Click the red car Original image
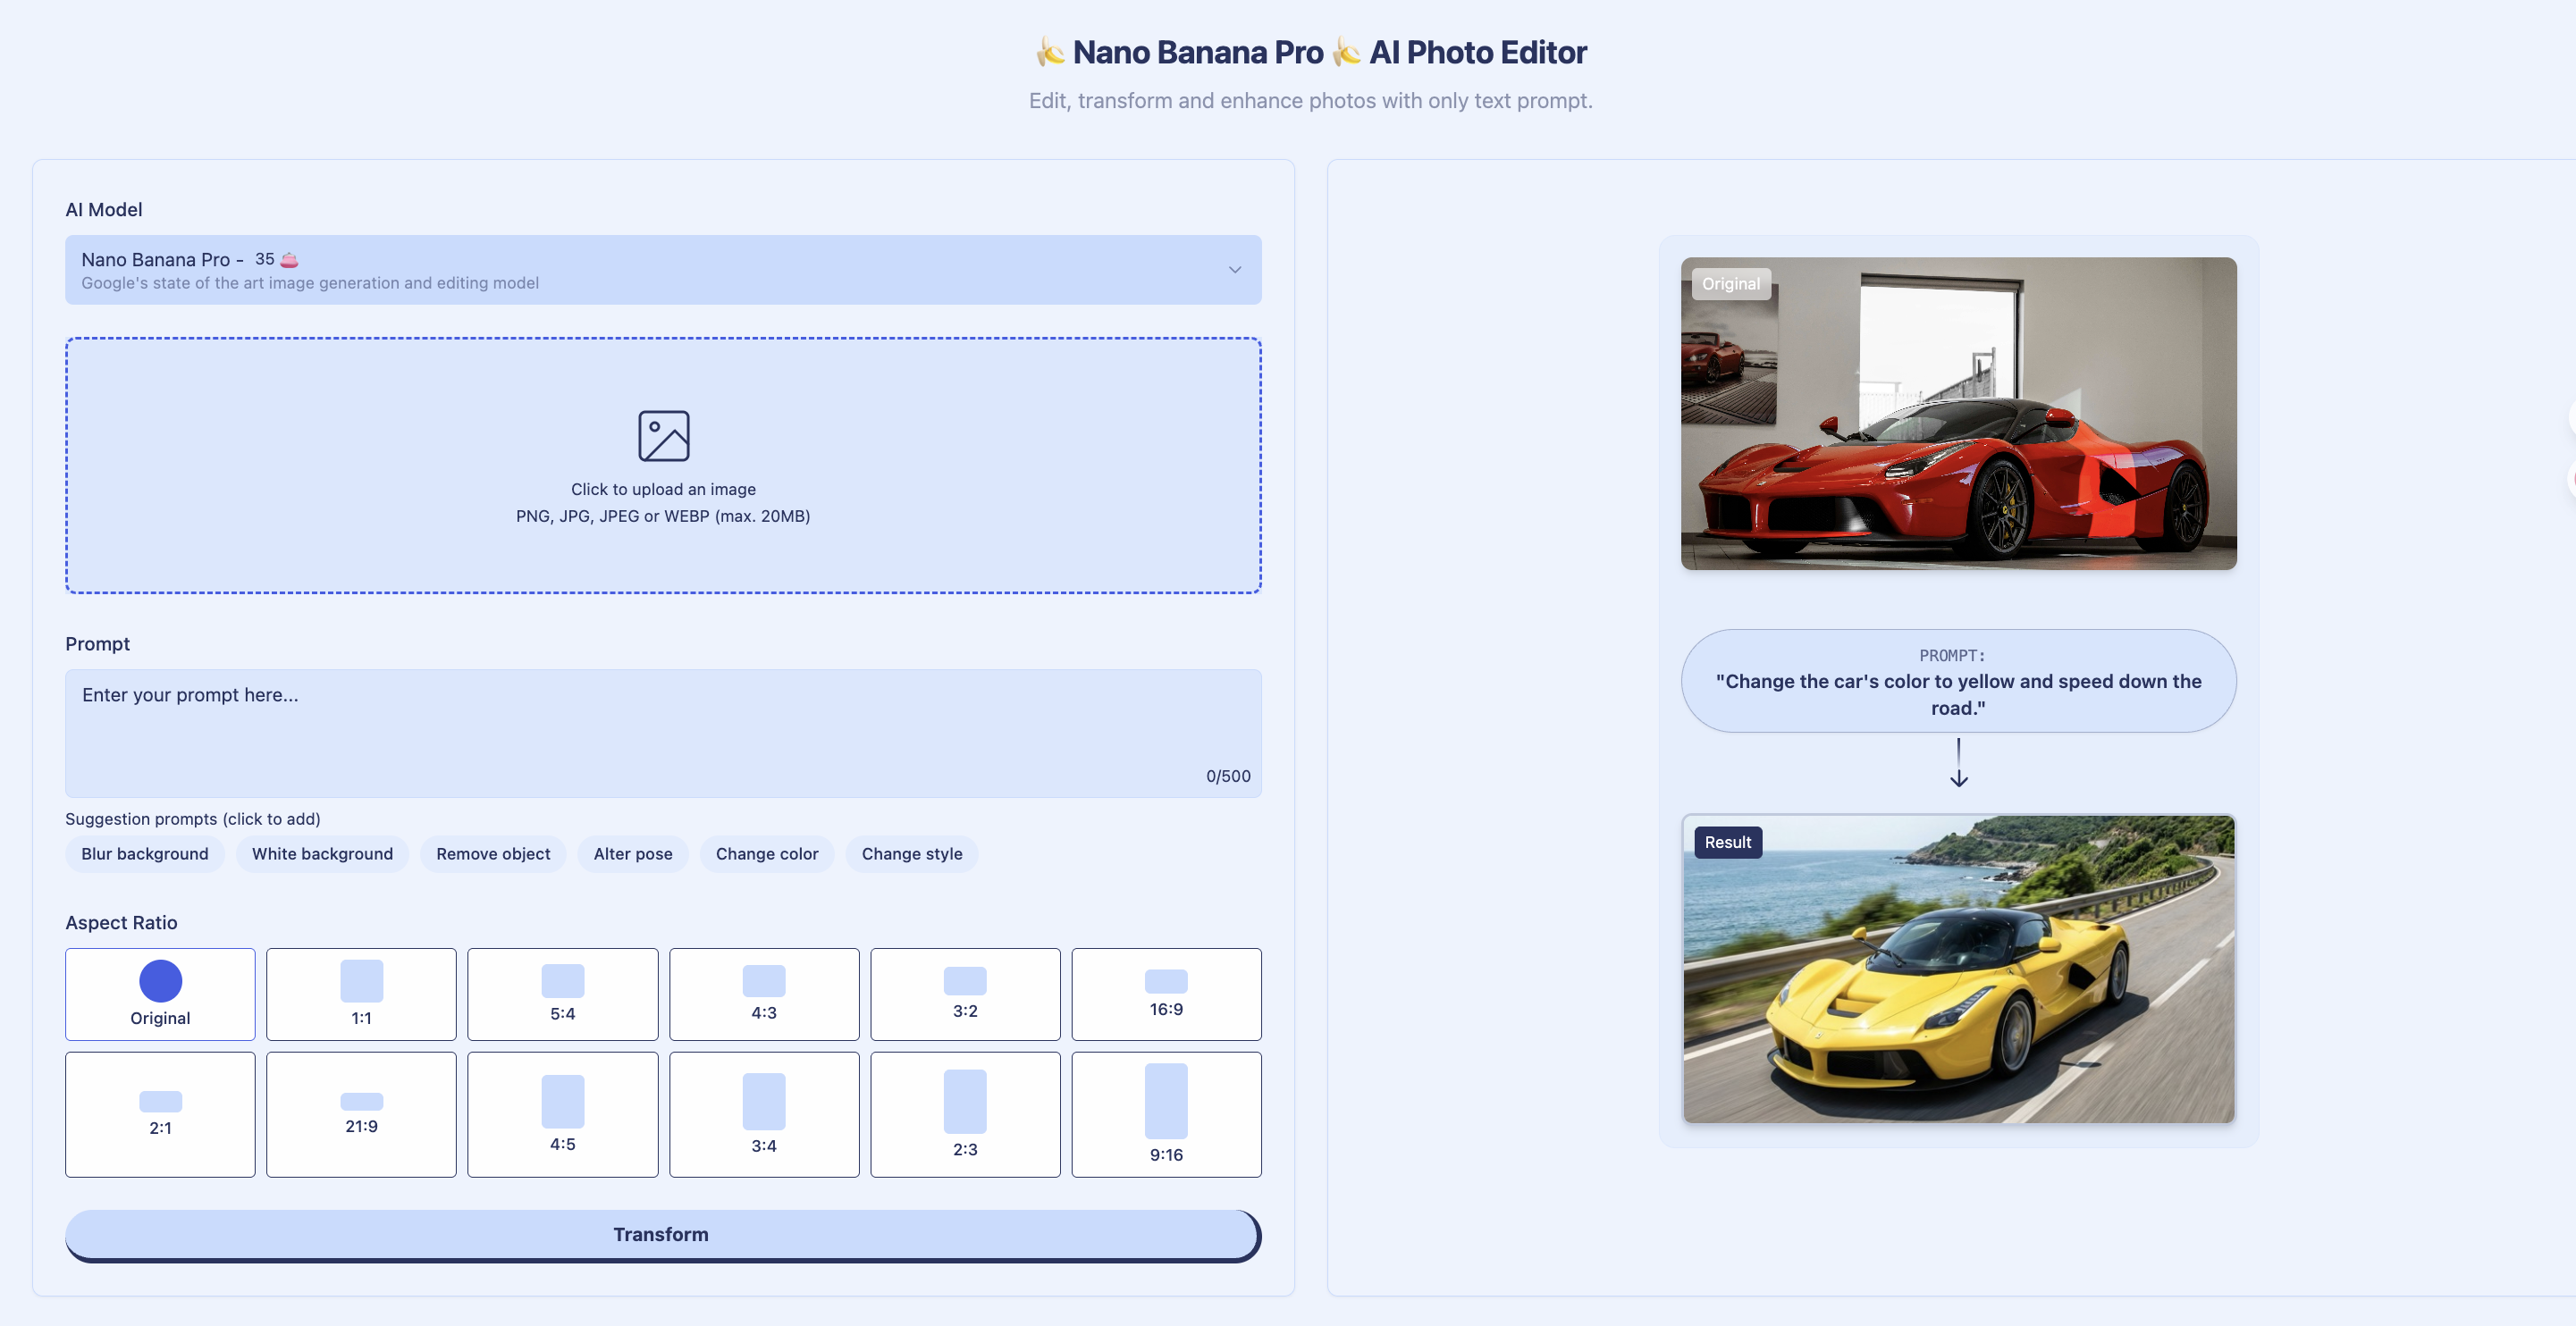 click(1958, 413)
